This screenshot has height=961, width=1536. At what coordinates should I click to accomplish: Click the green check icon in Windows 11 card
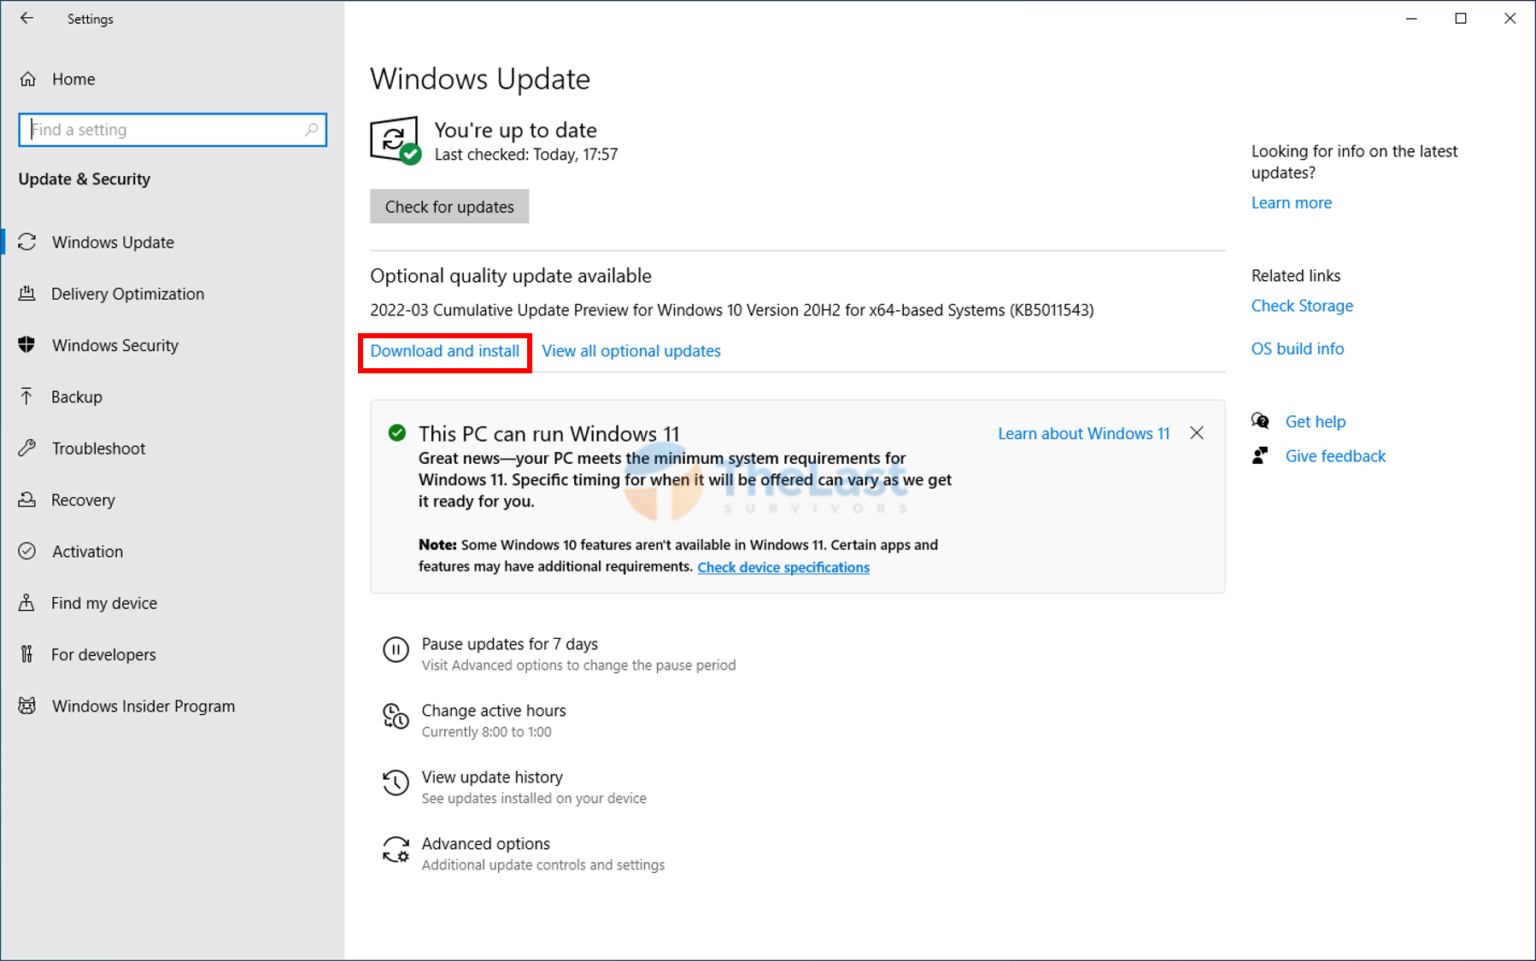pos(397,433)
